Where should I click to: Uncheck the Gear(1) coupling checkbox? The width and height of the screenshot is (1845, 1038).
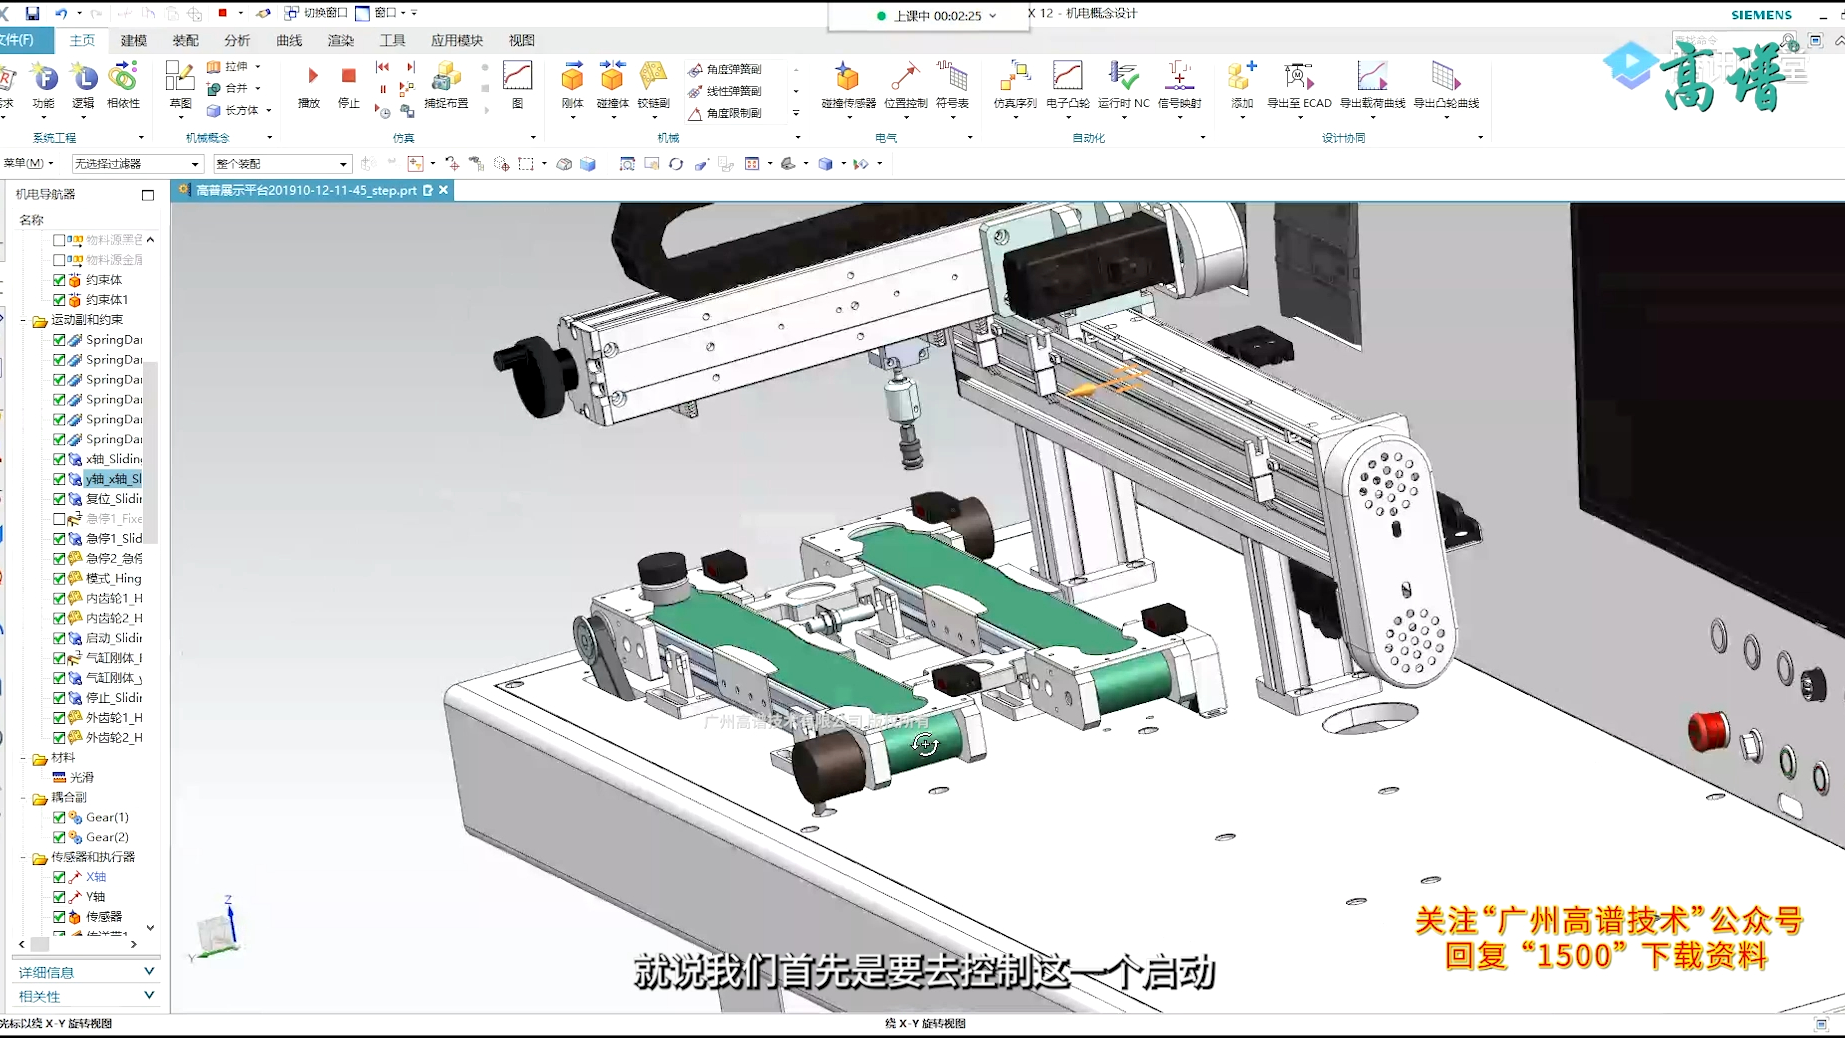tap(58, 817)
